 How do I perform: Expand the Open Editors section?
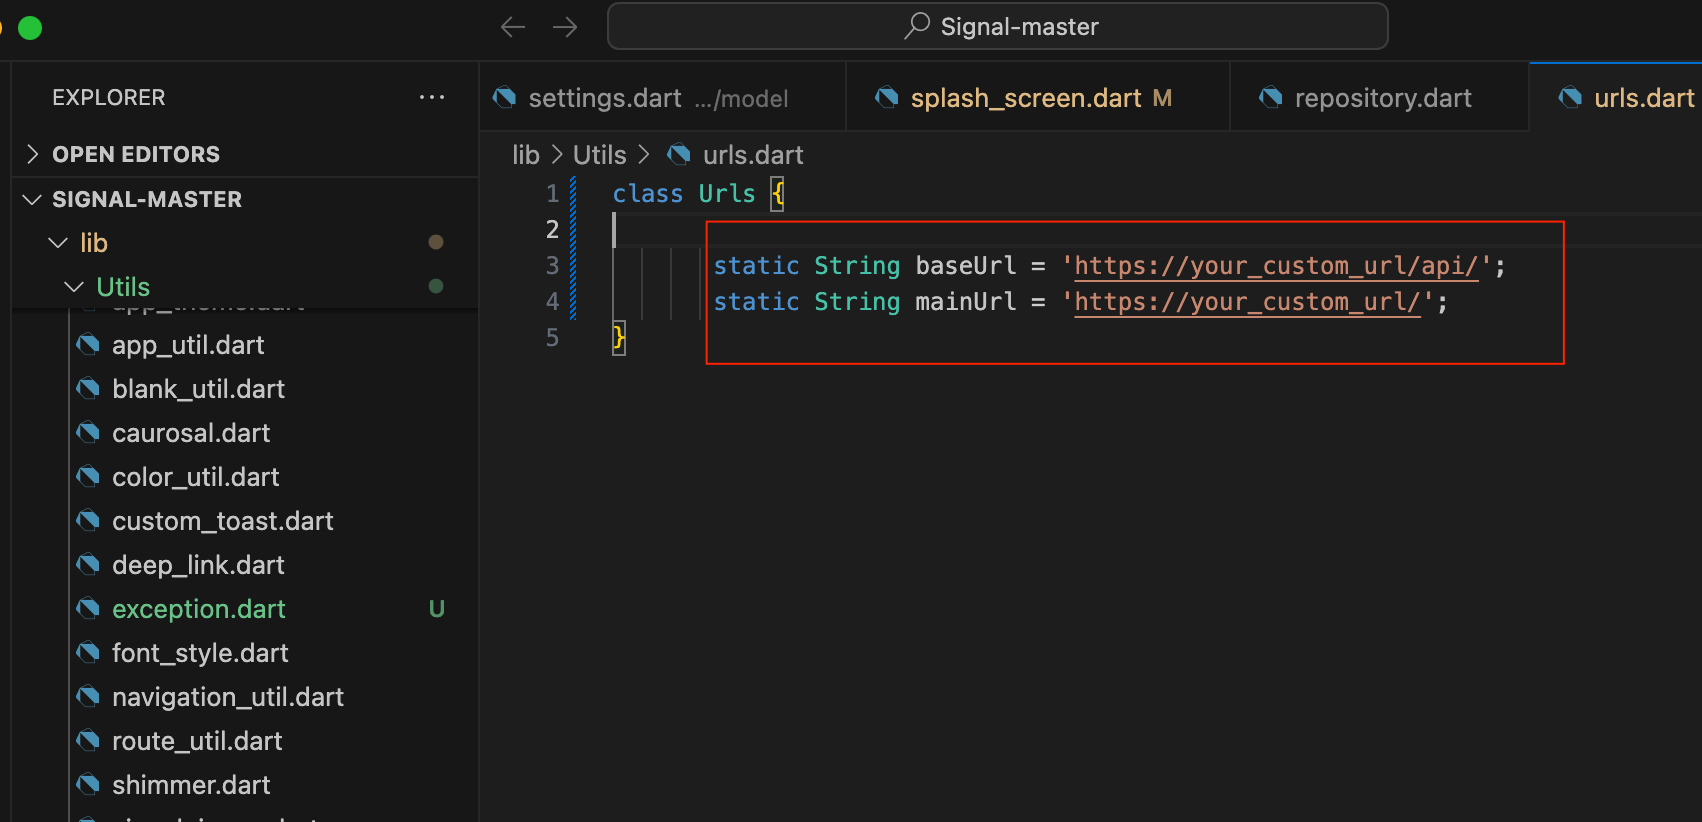[33, 154]
